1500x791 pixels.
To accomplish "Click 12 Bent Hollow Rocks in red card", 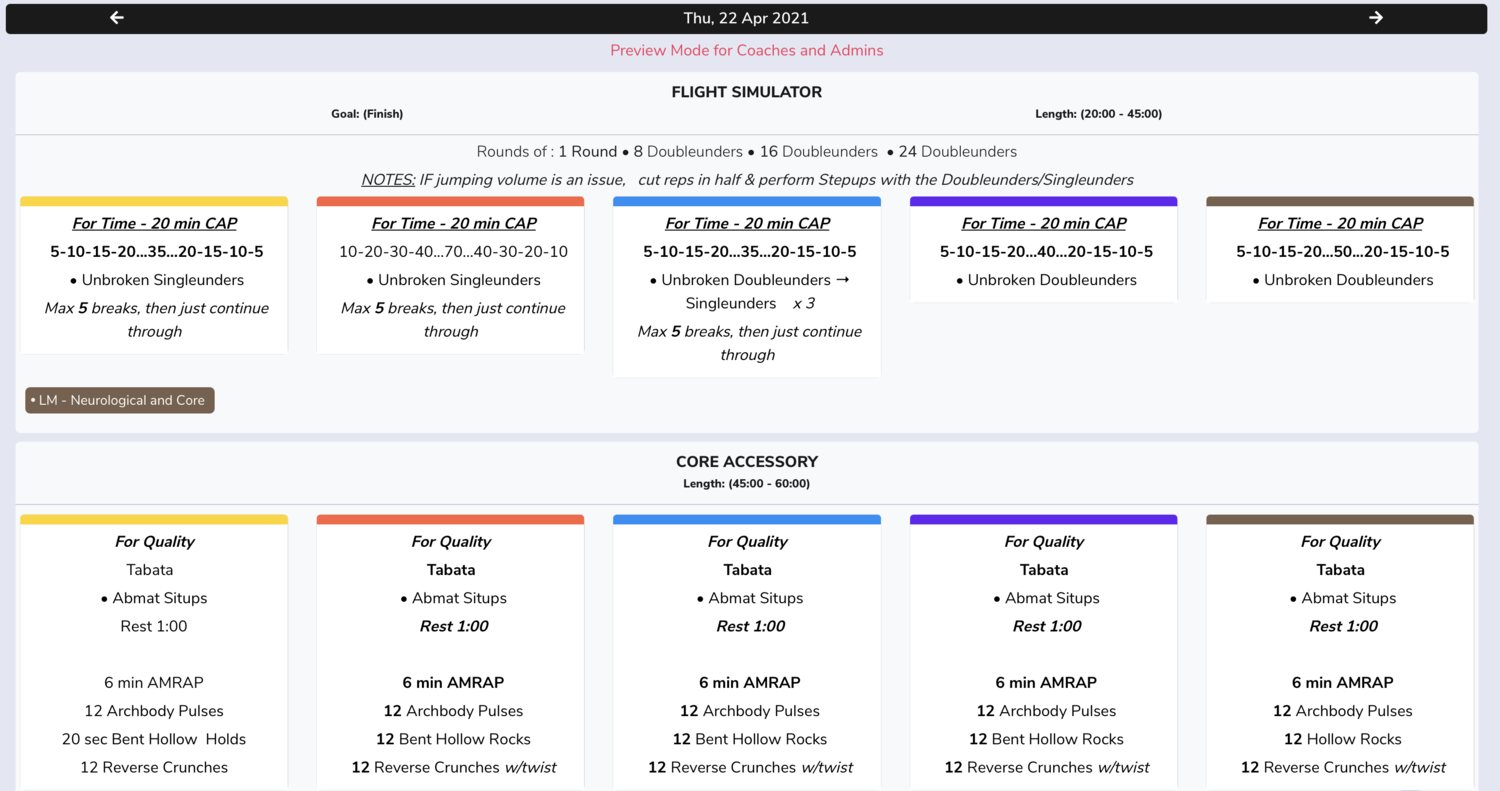I will click(453, 739).
